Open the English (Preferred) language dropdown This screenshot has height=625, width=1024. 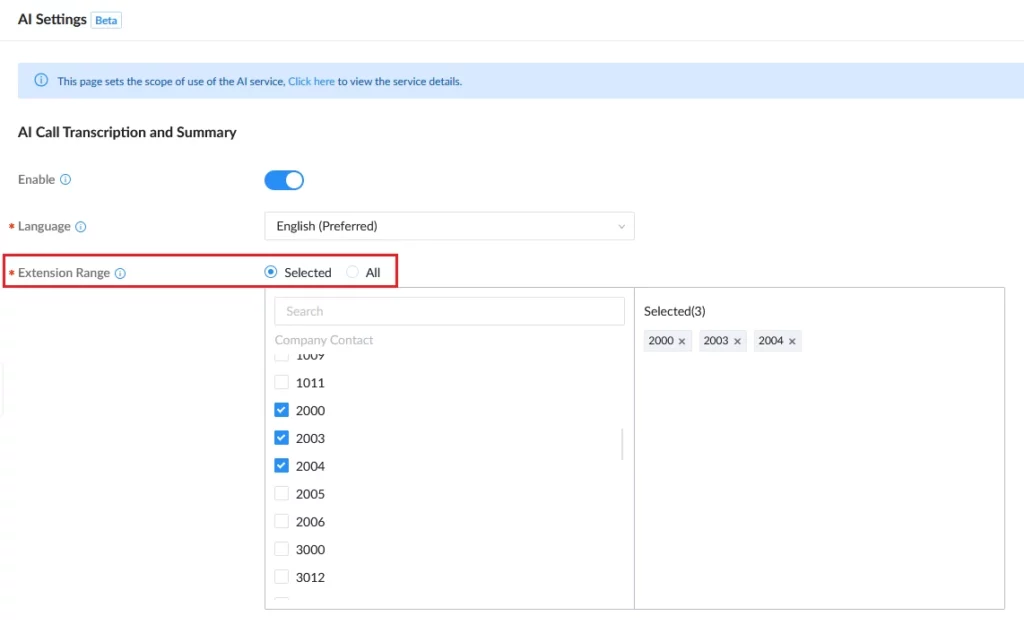point(449,226)
